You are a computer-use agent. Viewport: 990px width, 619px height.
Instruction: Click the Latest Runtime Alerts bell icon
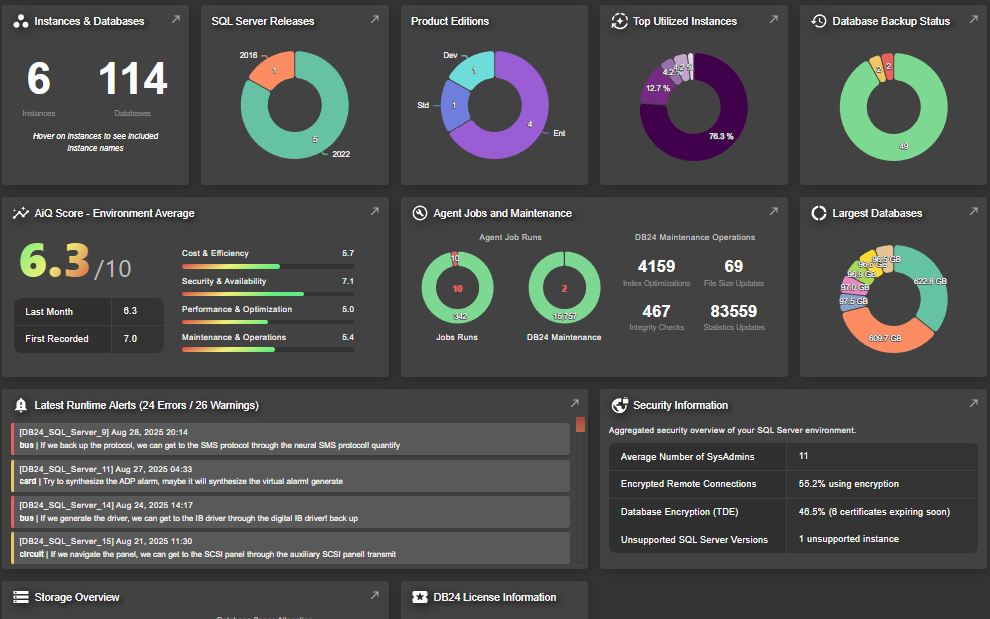[x=21, y=406]
